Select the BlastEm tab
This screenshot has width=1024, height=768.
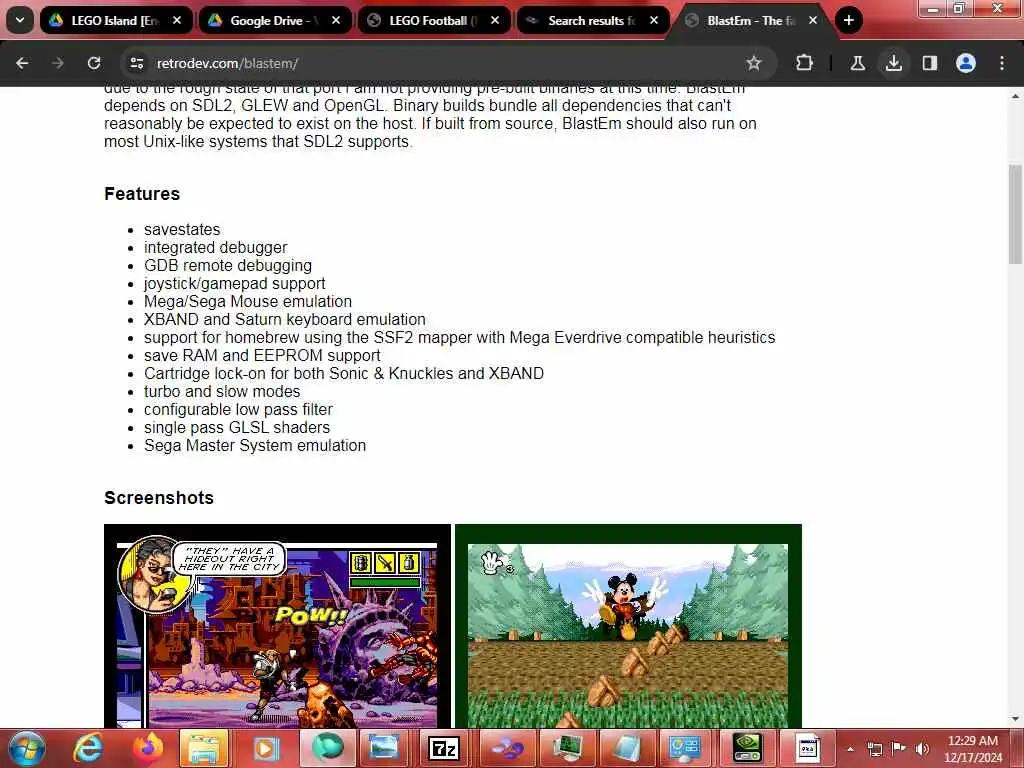coord(751,20)
